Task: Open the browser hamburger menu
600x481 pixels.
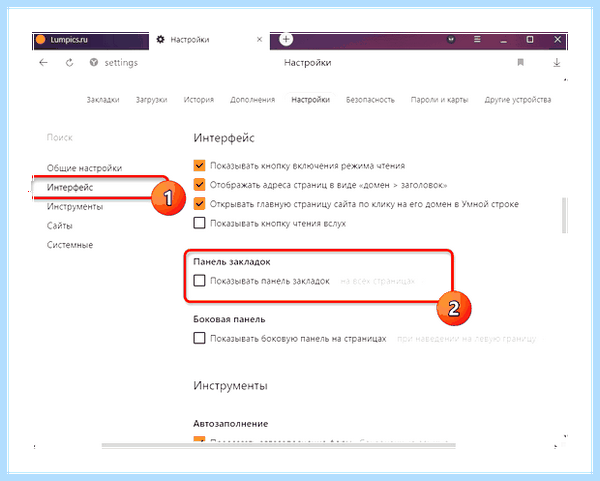Action: tap(477, 39)
